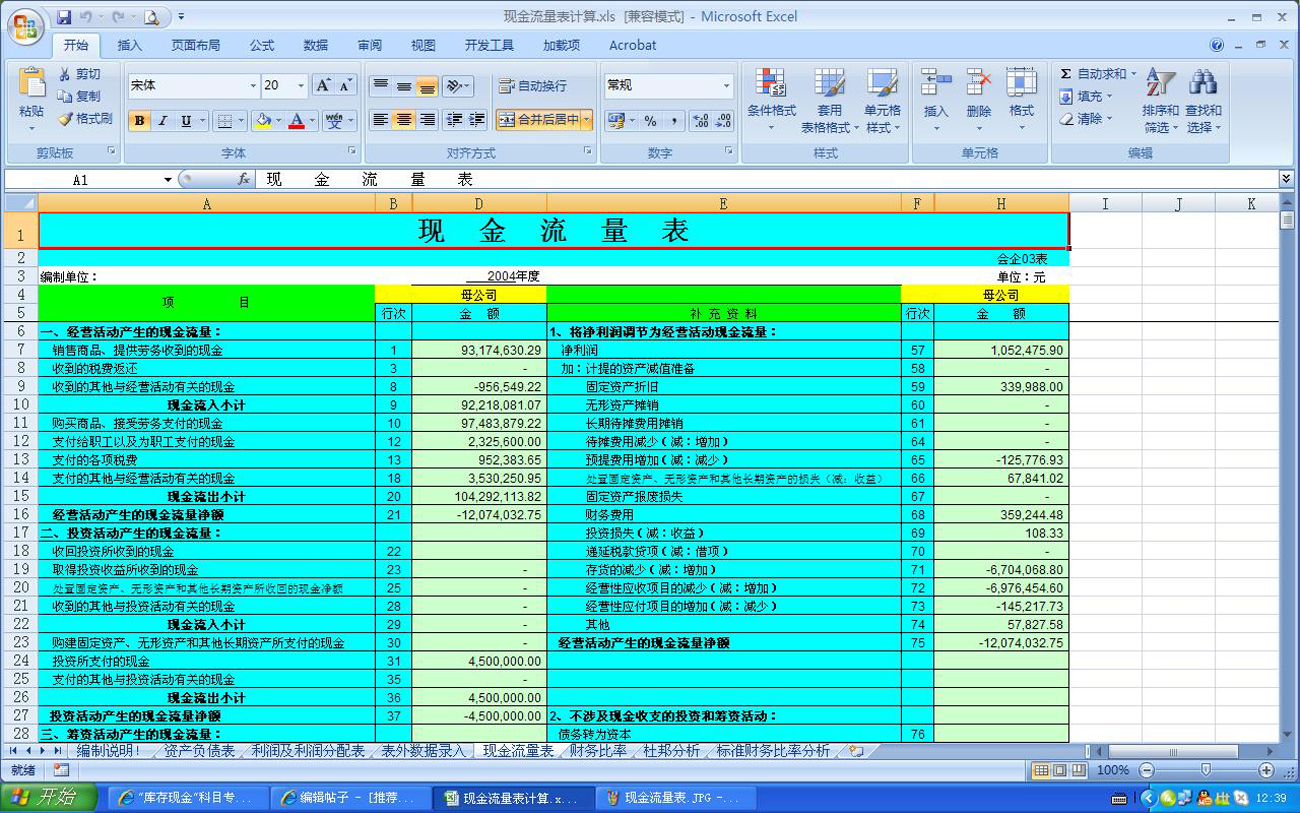This screenshot has width=1300, height=813.
Task: Increase decimal places
Action: 701,121
